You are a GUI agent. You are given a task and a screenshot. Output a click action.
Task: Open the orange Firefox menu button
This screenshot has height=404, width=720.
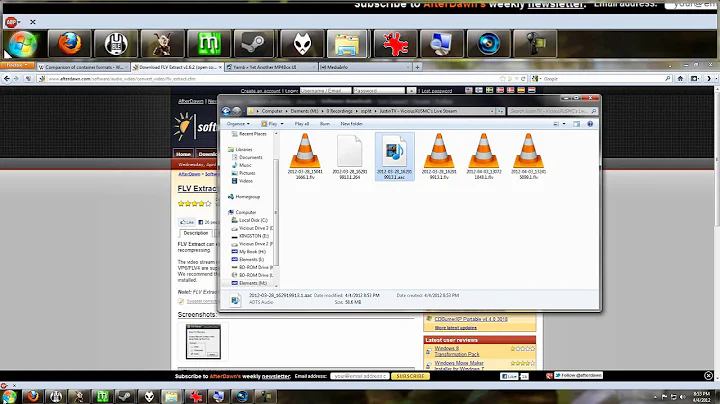pyautogui.click(x=17, y=66)
